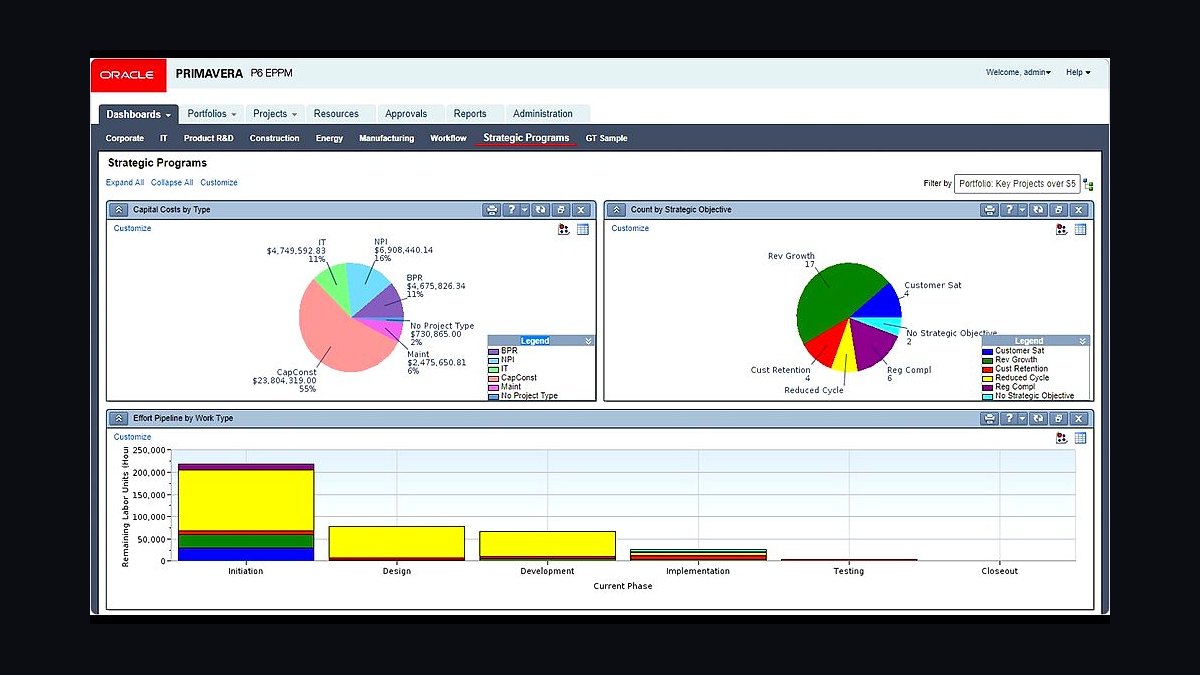Open help dropdown arrow in Strategic Objective portlet

click(1021, 210)
